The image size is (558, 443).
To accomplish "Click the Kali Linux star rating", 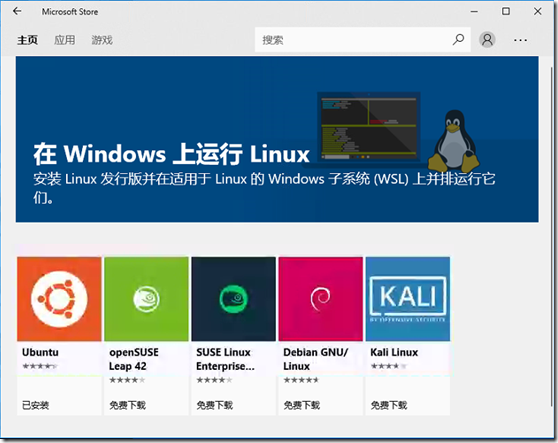I will click(x=388, y=366).
